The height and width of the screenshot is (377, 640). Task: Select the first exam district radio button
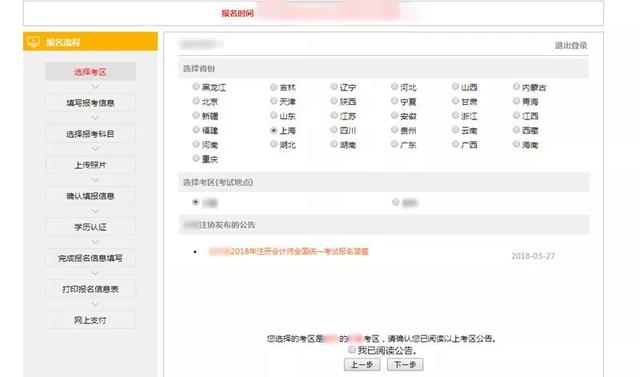point(196,202)
